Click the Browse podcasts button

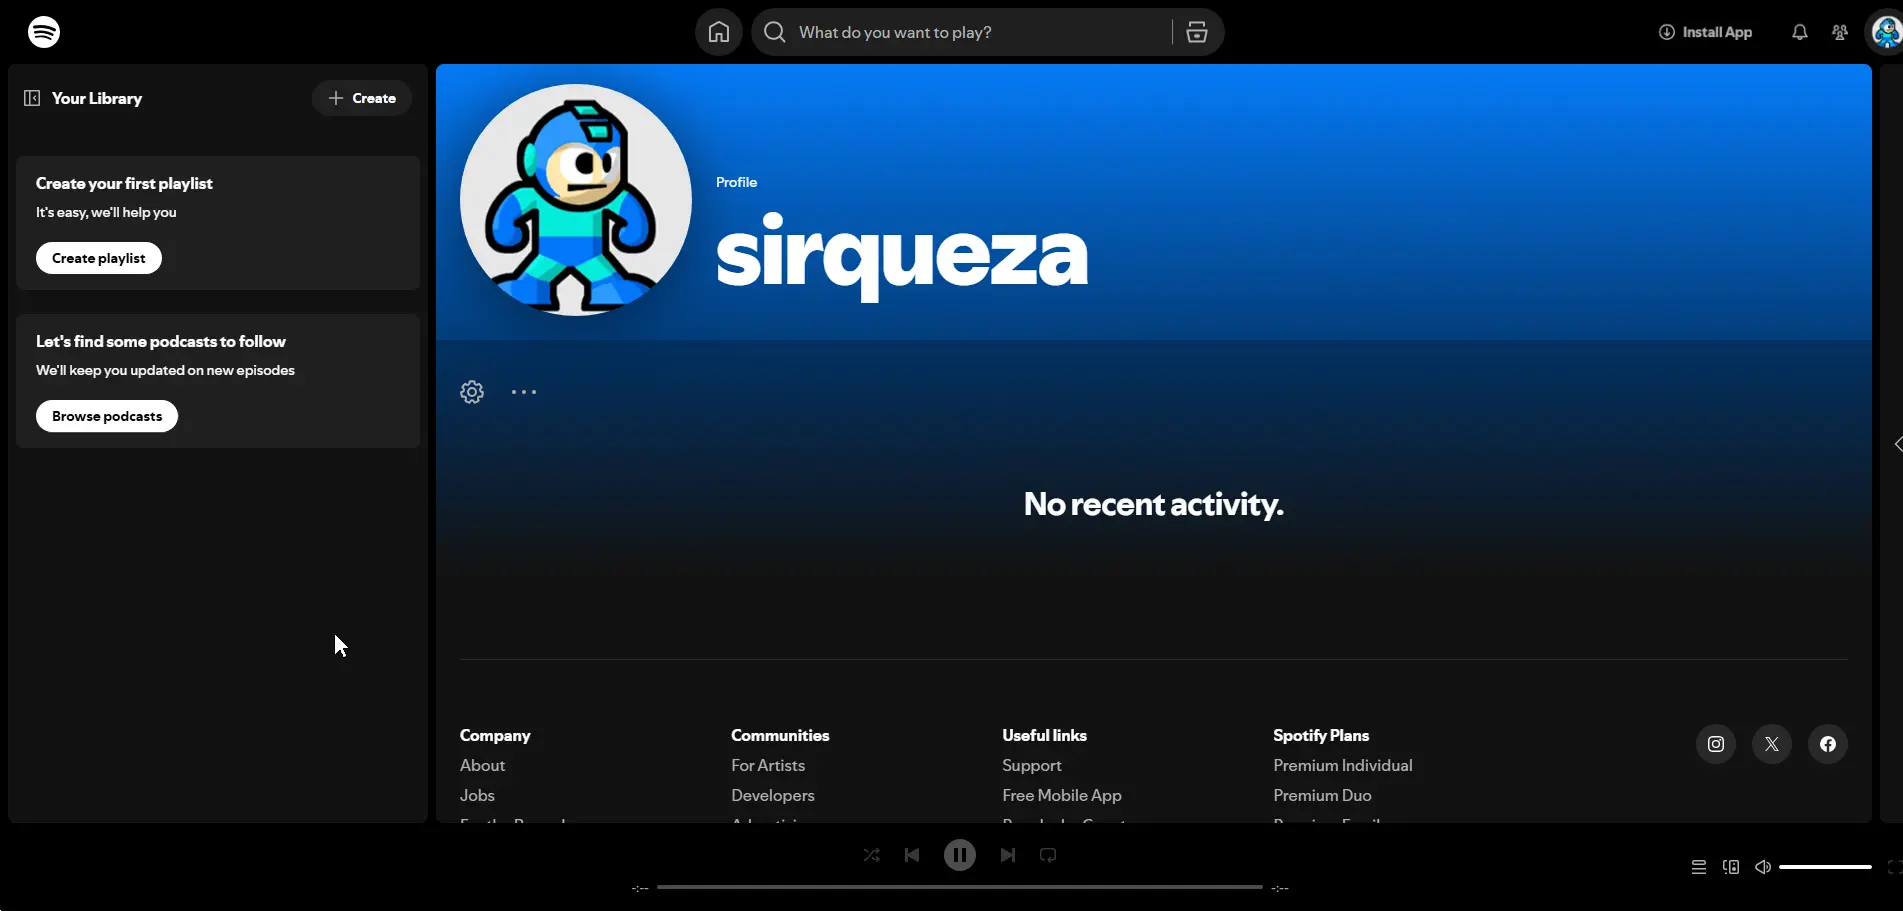tap(107, 416)
